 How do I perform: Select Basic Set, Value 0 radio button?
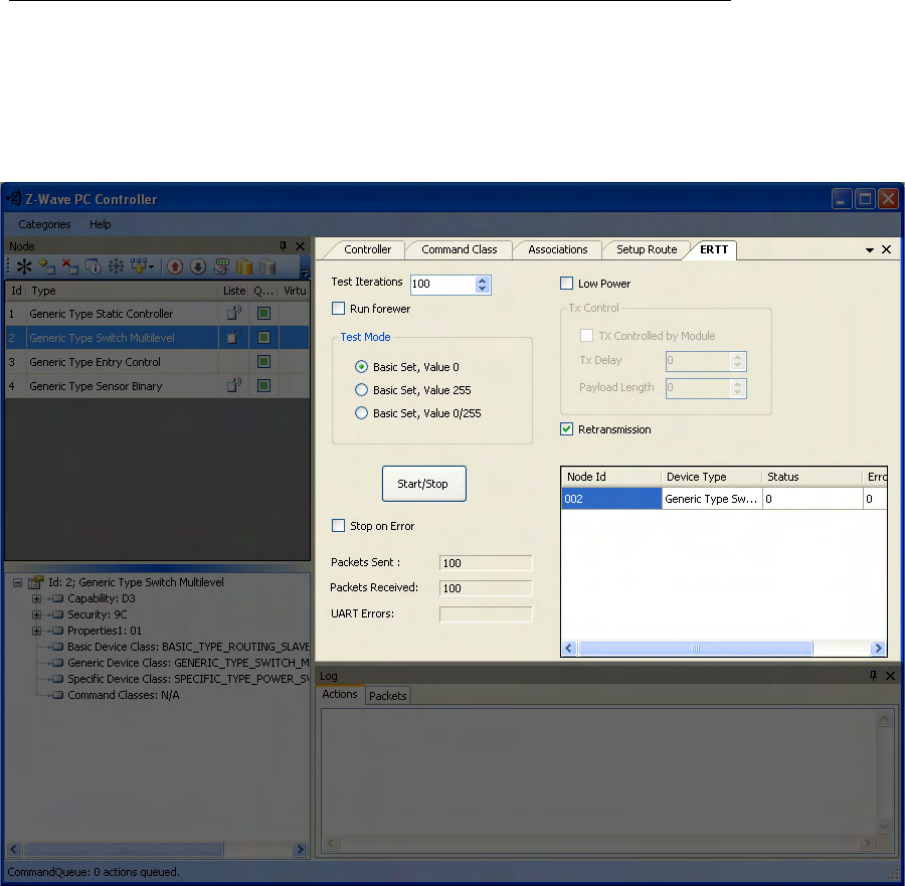point(361,367)
